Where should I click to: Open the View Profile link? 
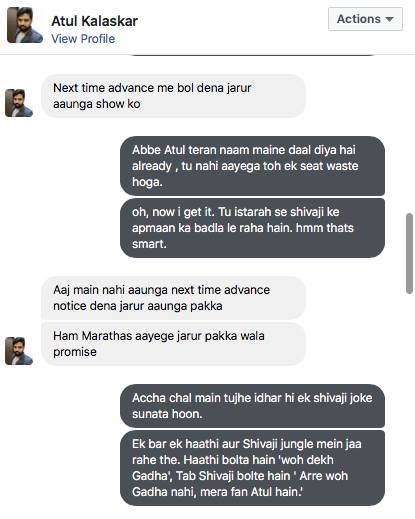(83, 39)
